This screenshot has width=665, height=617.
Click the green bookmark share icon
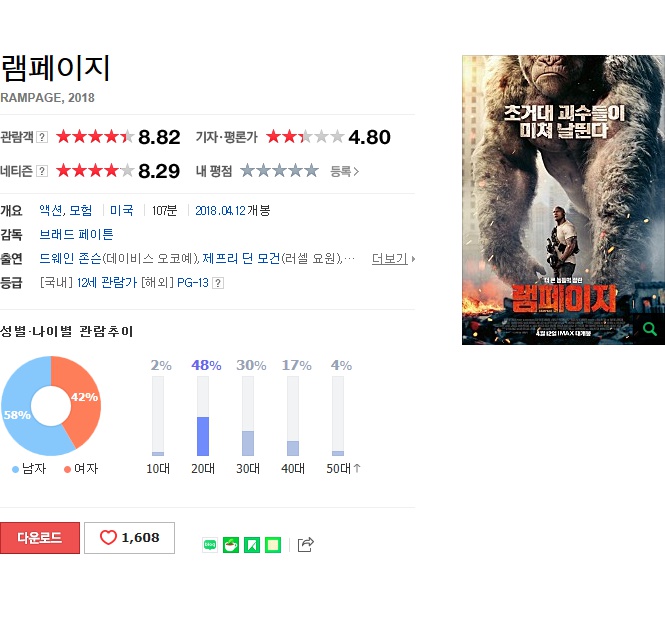251,544
